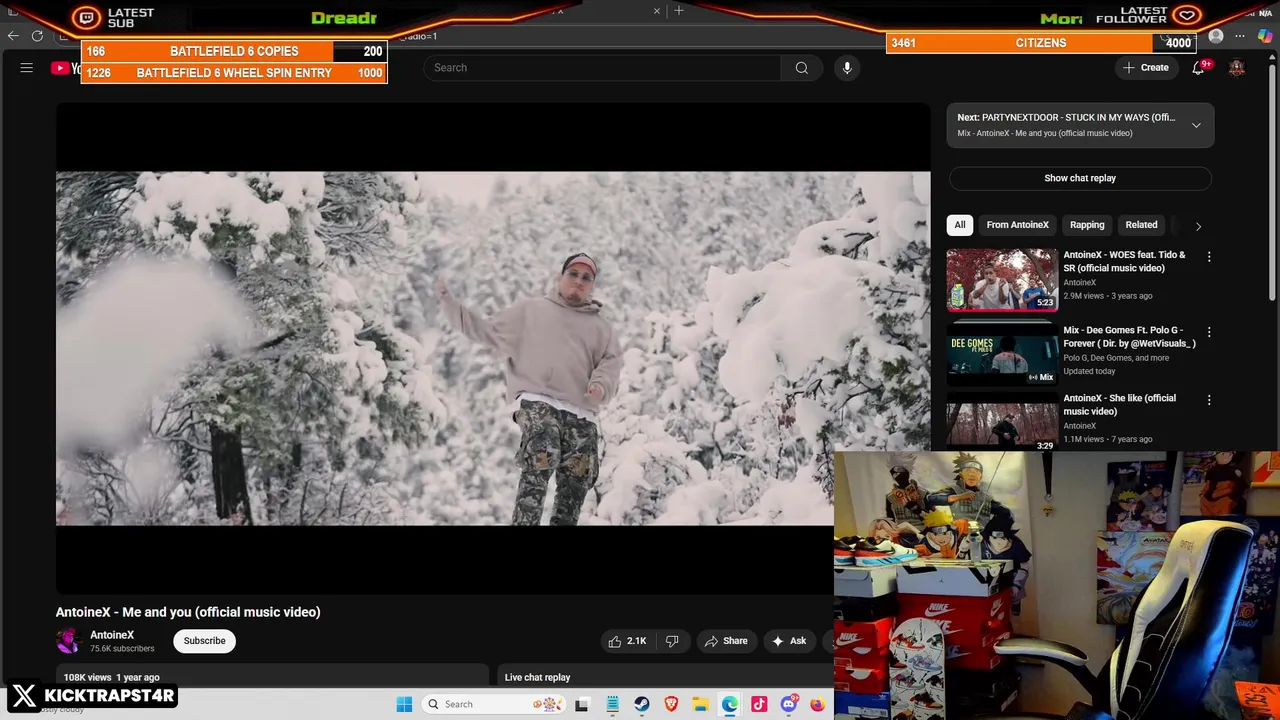Open the WOES feat. Tido & SR video title
The width and height of the screenshot is (1280, 720).
(x=1124, y=261)
